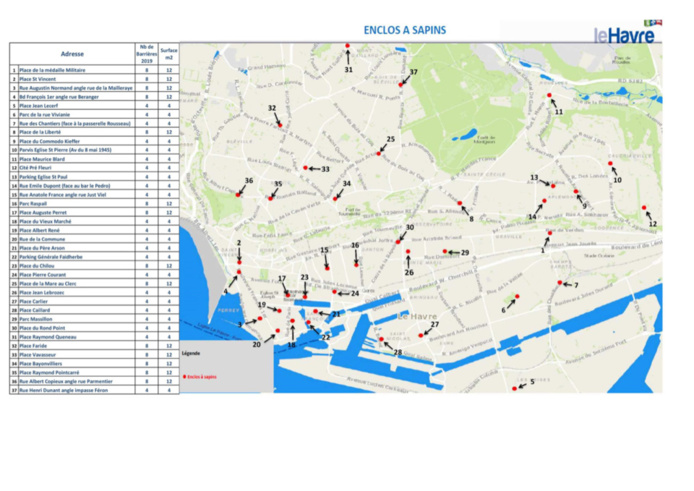Select the 'Place de la médaille Militaire' row
Screen dimensions: 694x491
tap(72, 71)
